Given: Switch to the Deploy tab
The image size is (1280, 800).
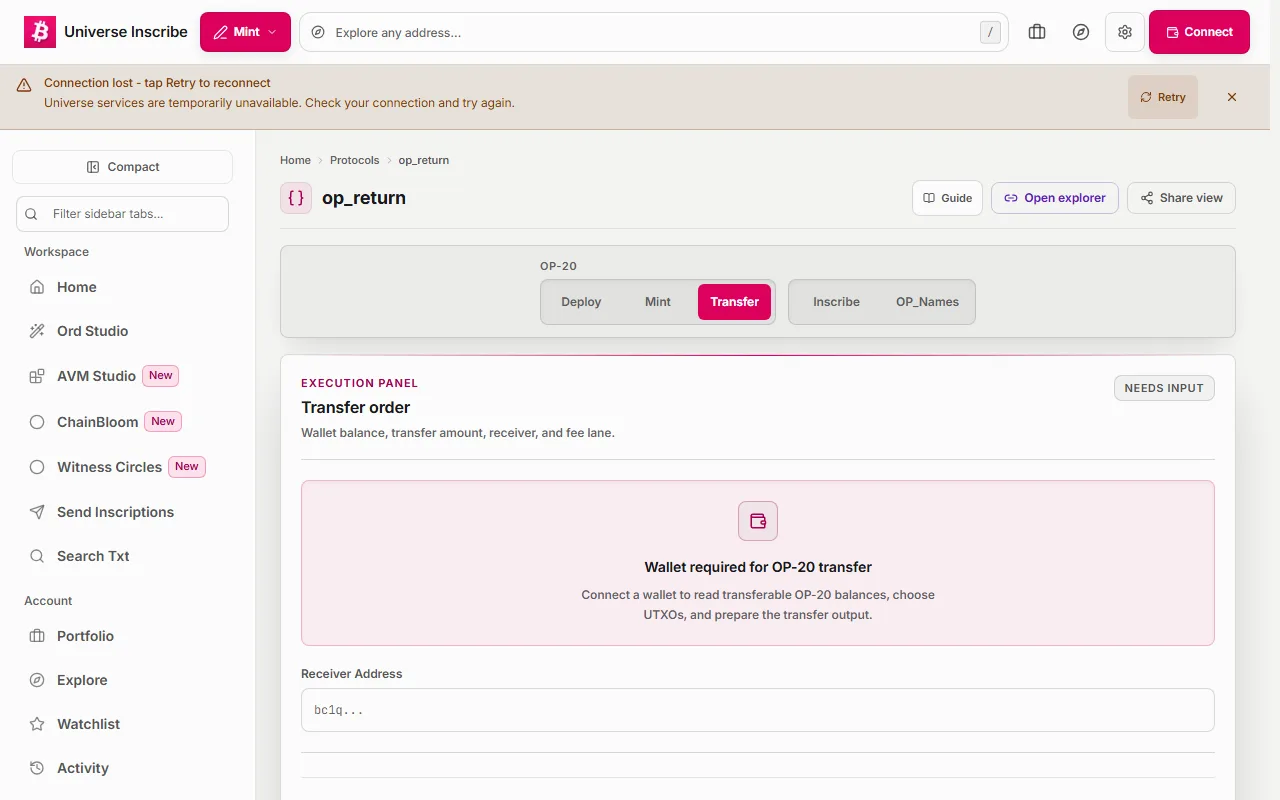Looking at the screenshot, I should tap(581, 302).
